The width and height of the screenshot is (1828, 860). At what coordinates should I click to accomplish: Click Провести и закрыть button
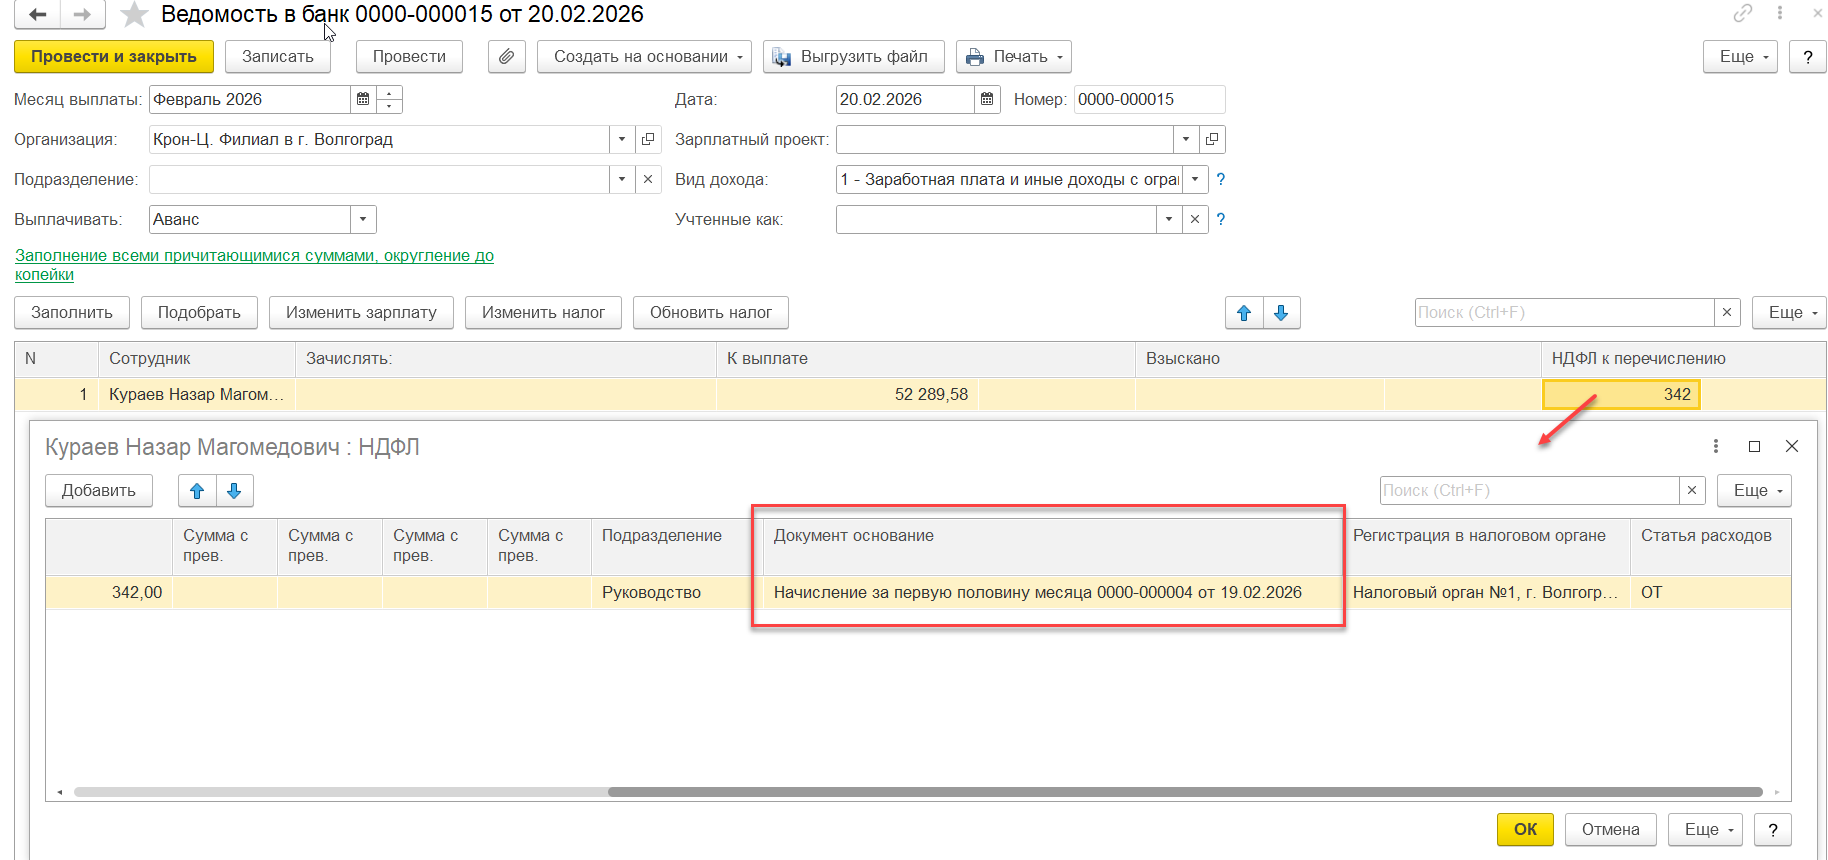pos(114,57)
